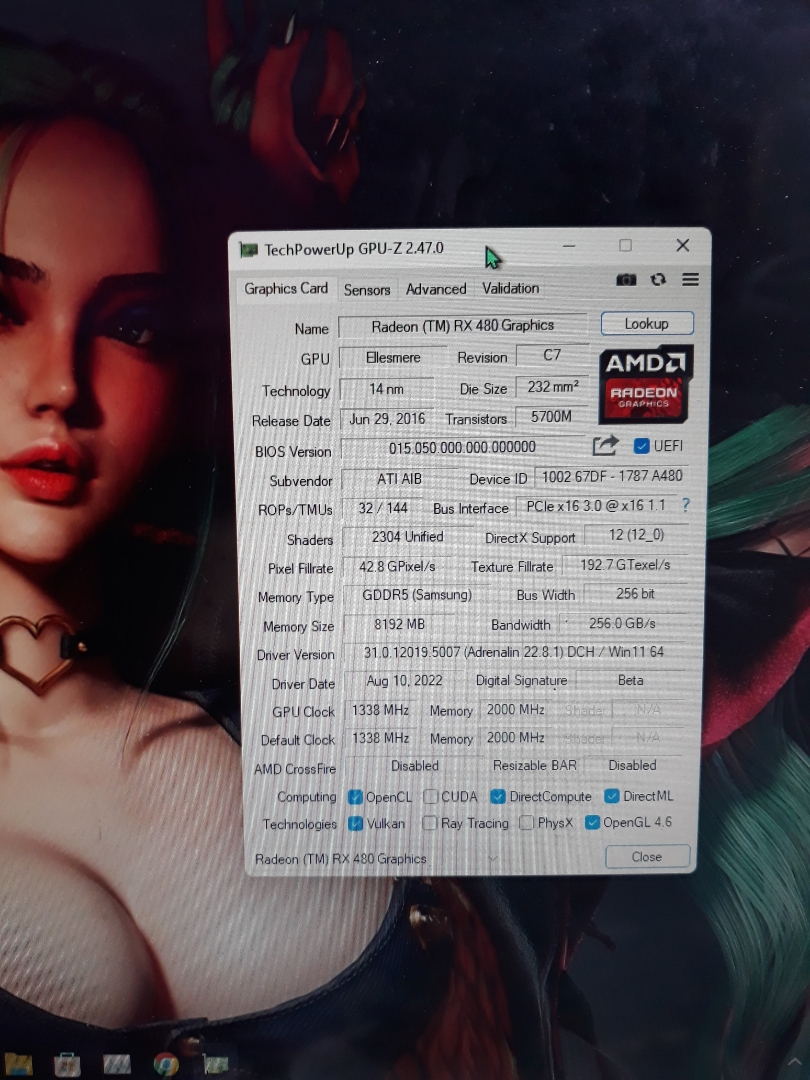Click the GPU-Z icon in the taskbar

pyautogui.click(x=215, y=1064)
